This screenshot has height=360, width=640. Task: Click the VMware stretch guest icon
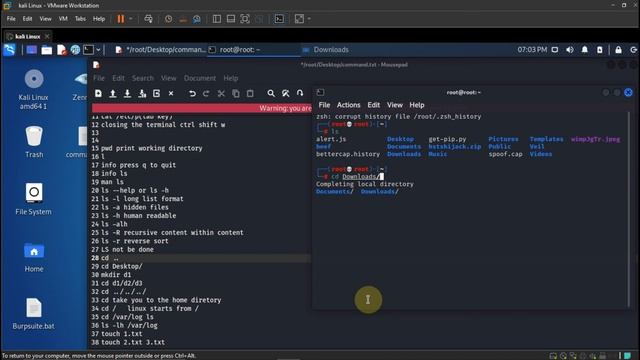tap(299, 19)
